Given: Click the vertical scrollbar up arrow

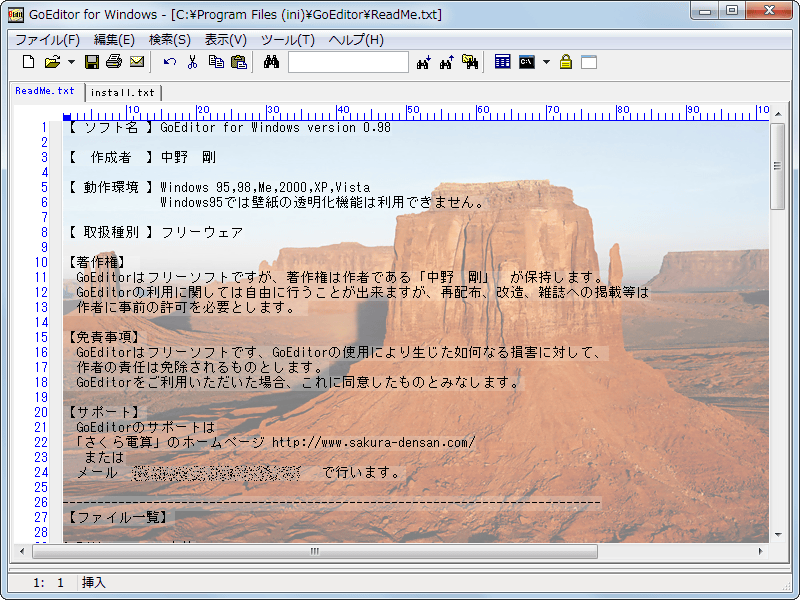Looking at the screenshot, I should pyautogui.click(x=778, y=113).
